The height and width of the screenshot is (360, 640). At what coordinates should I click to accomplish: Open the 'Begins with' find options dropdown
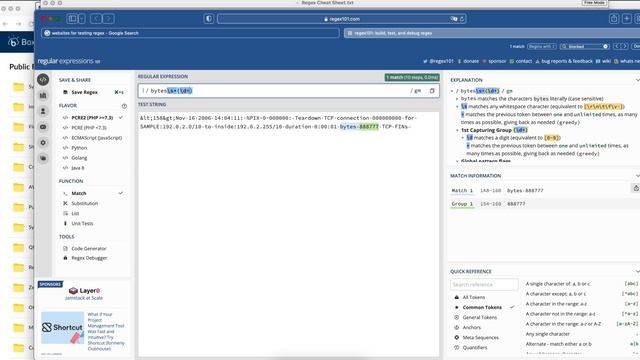(x=542, y=47)
